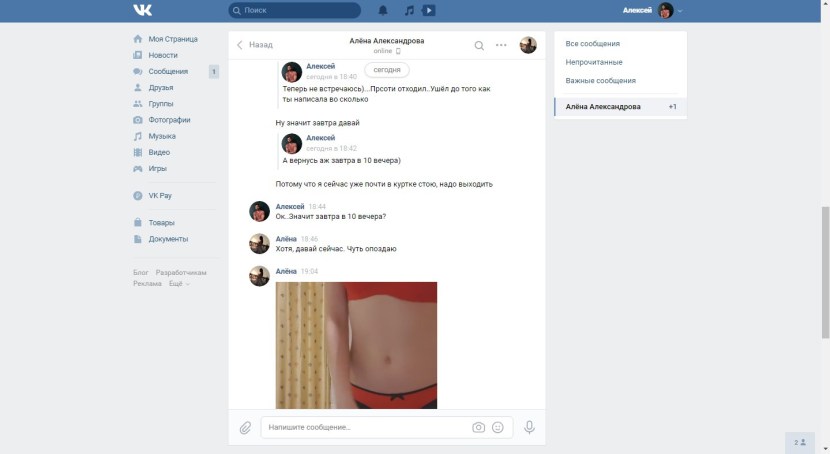Open the notifications bell
The width and height of the screenshot is (830, 454).
point(382,11)
